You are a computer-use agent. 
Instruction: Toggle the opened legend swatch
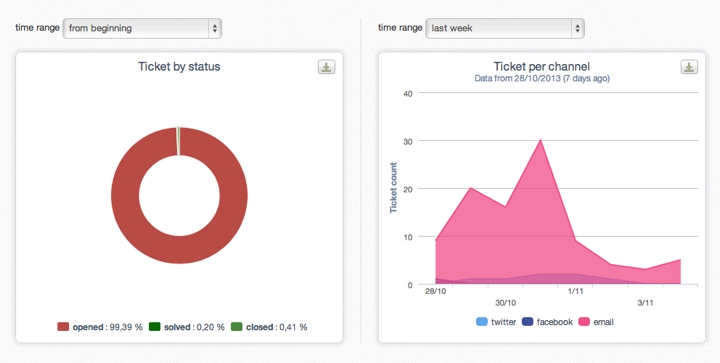click(x=63, y=327)
